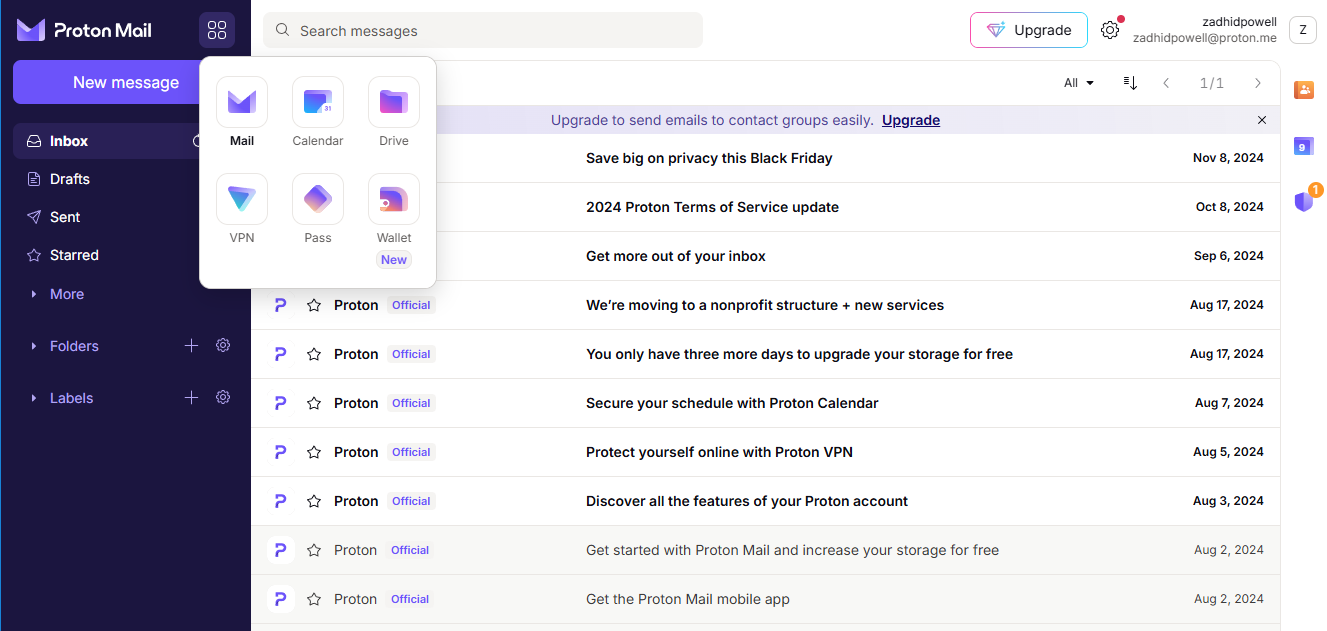Open the All messages filter dropdown

point(1078,82)
